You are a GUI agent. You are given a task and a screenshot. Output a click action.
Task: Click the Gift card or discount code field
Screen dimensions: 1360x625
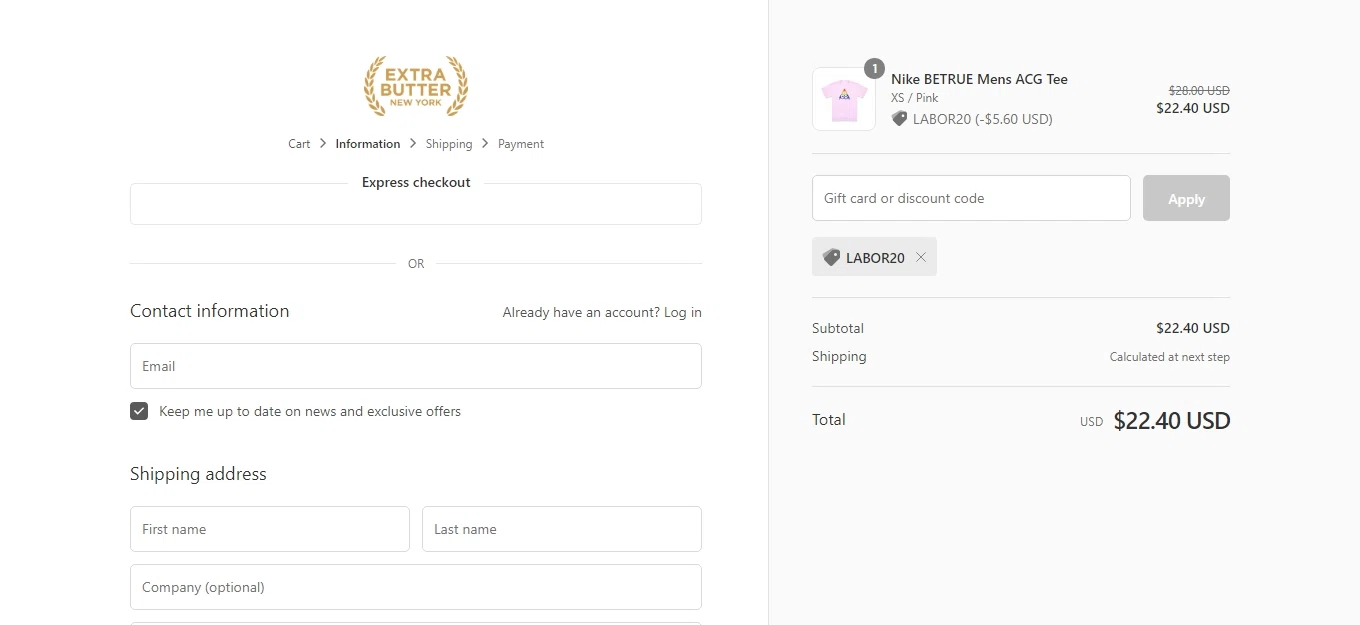971,198
